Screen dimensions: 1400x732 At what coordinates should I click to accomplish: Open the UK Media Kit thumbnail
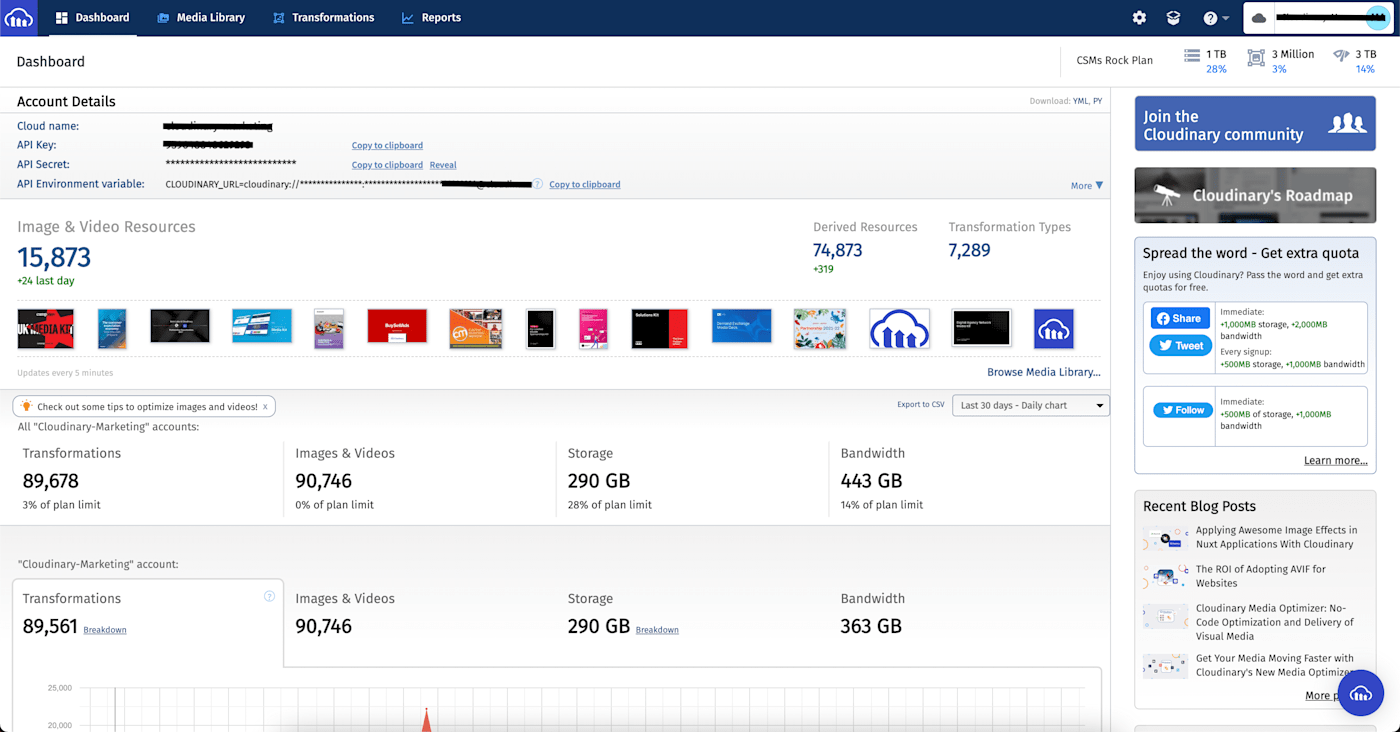pos(46,328)
